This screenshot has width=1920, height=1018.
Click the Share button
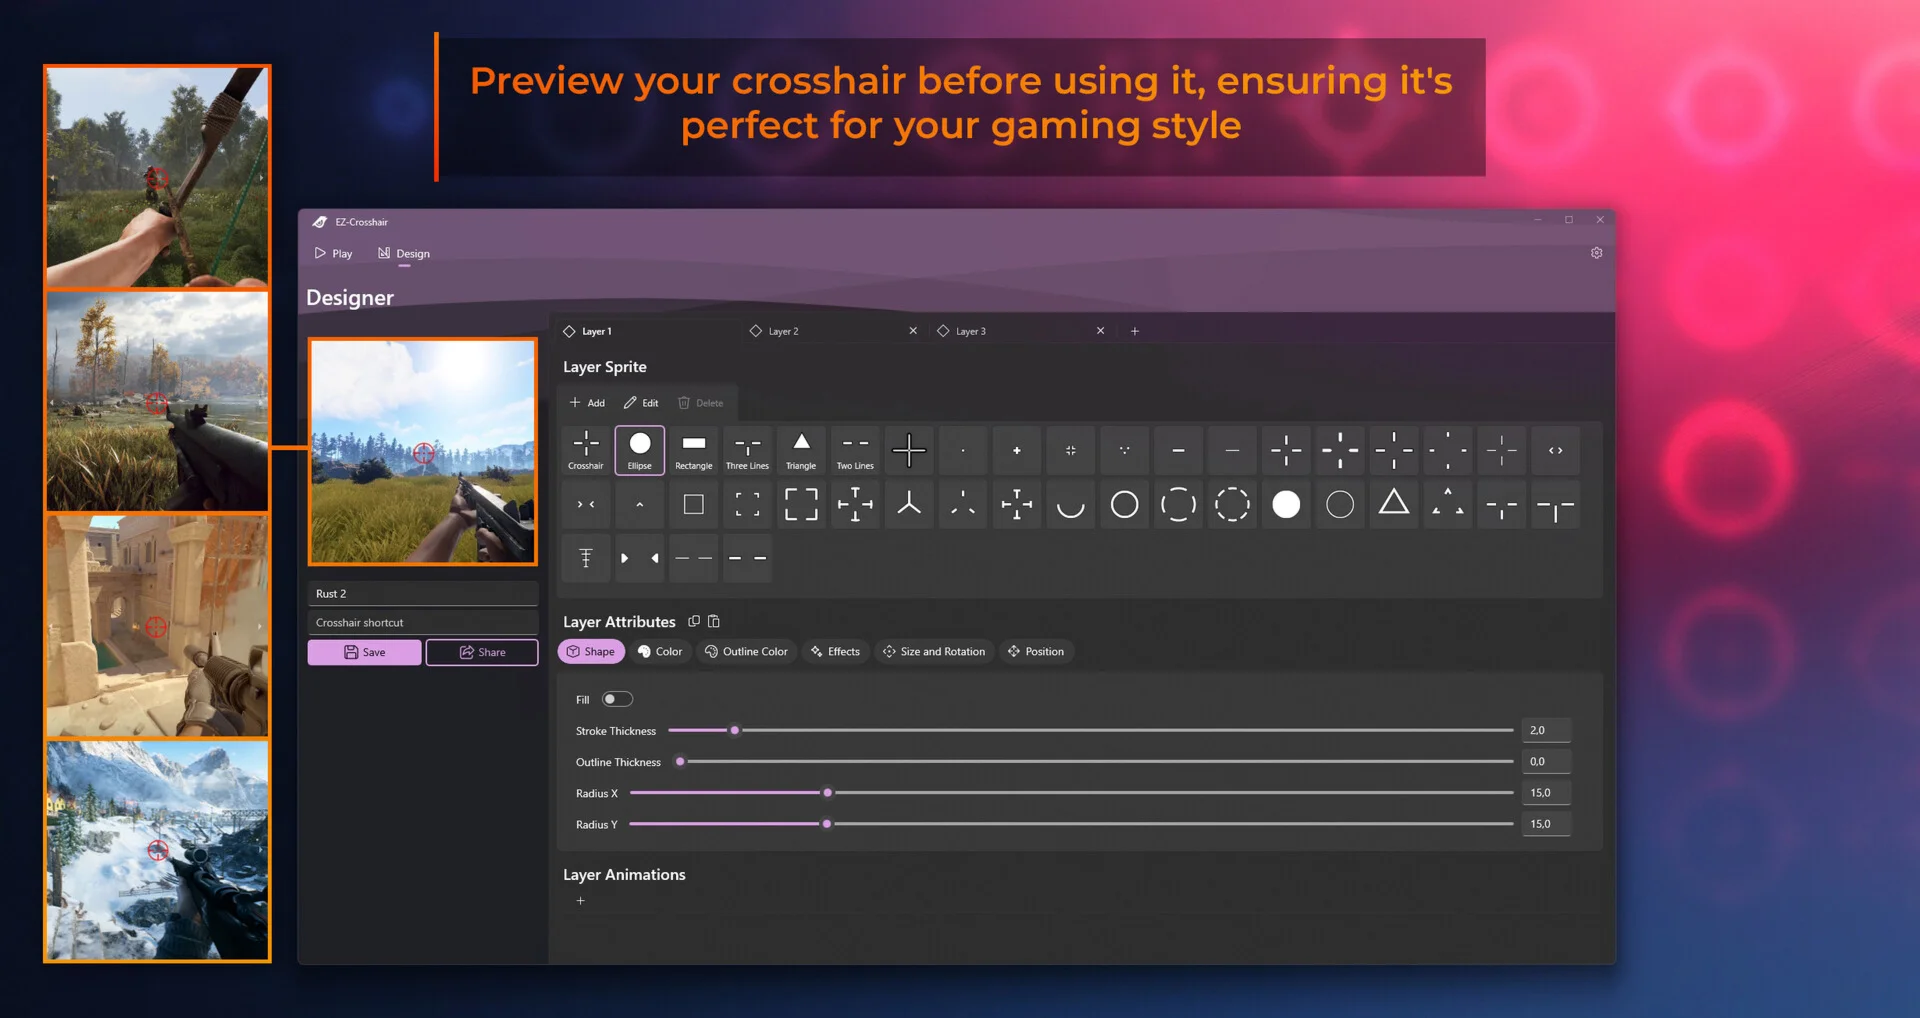(x=482, y=652)
